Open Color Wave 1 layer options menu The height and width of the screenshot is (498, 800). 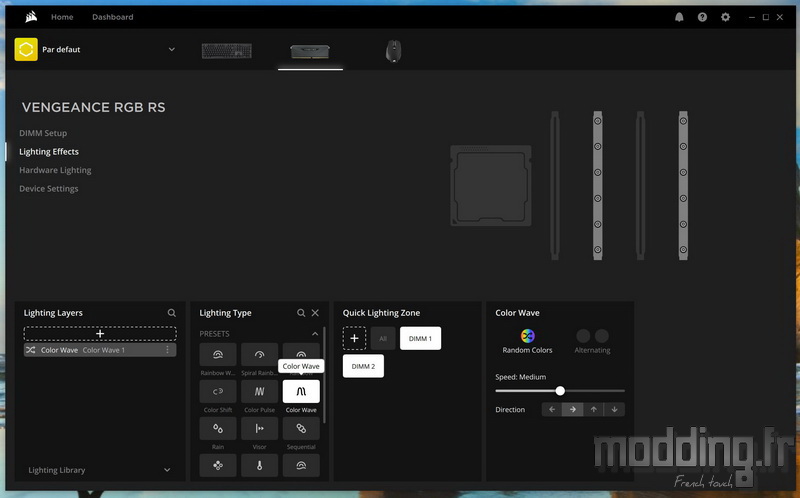[167, 350]
